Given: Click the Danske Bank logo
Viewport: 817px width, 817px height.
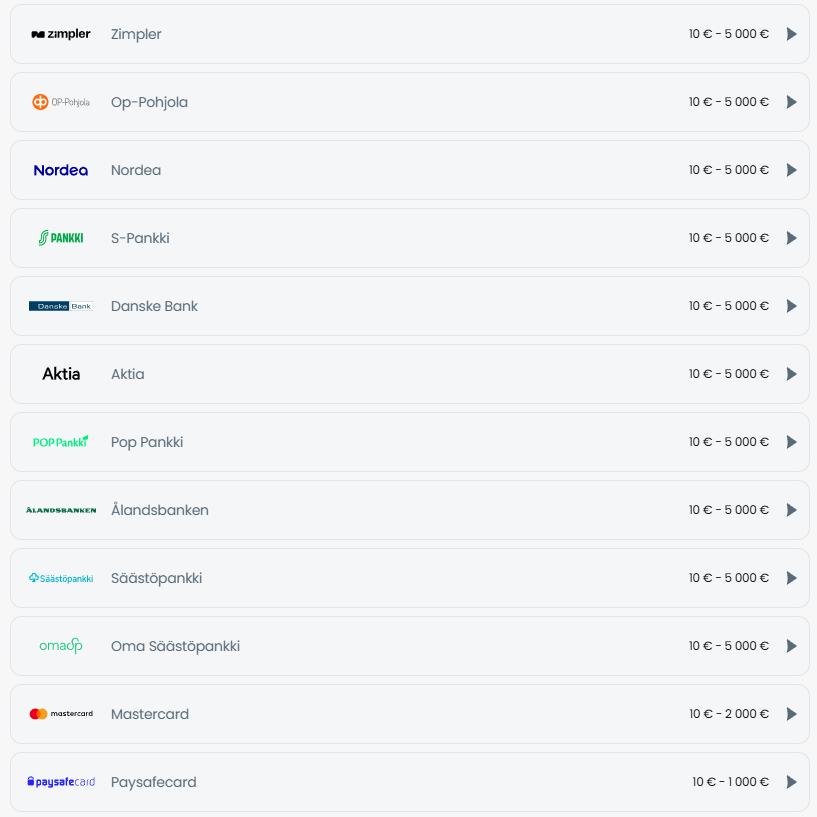Looking at the screenshot, I should (61, 306).
